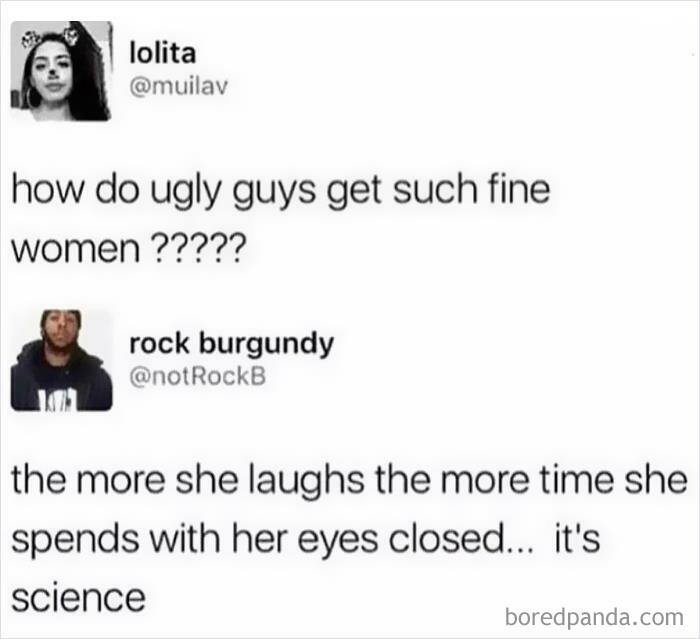Click the rock burgundy display name
This screenshot has width=700, height=639.
pos(231,344)
